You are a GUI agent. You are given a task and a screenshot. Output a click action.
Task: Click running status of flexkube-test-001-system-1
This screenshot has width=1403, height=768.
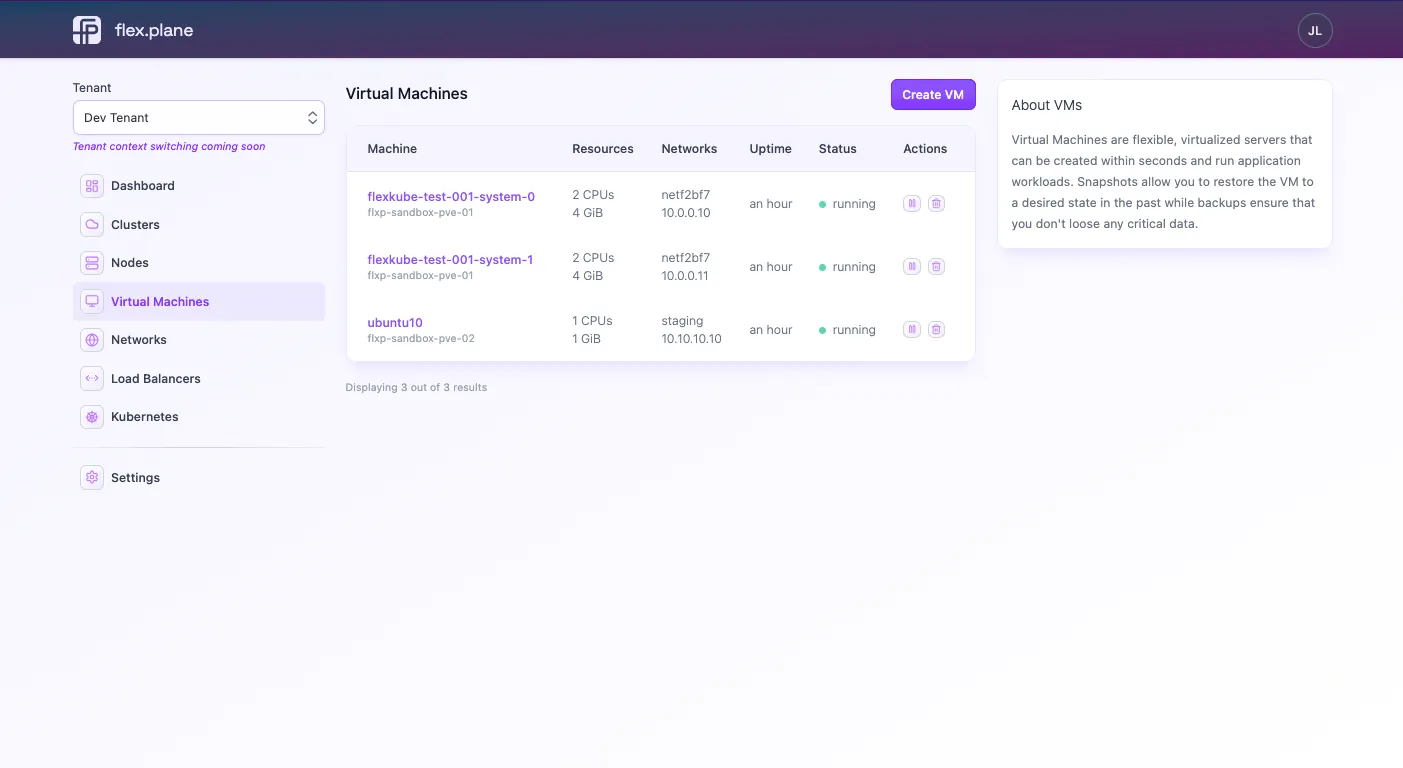click(847, 267)
